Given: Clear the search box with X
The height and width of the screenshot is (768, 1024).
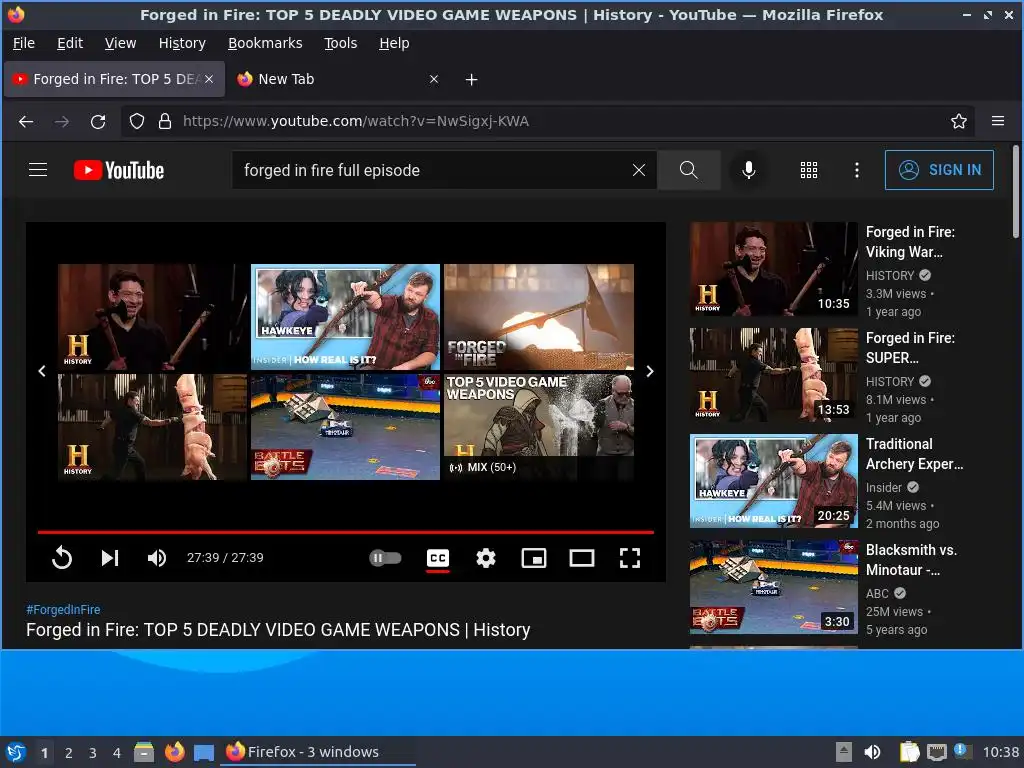Looking at the screenshot, I should 639,170.
